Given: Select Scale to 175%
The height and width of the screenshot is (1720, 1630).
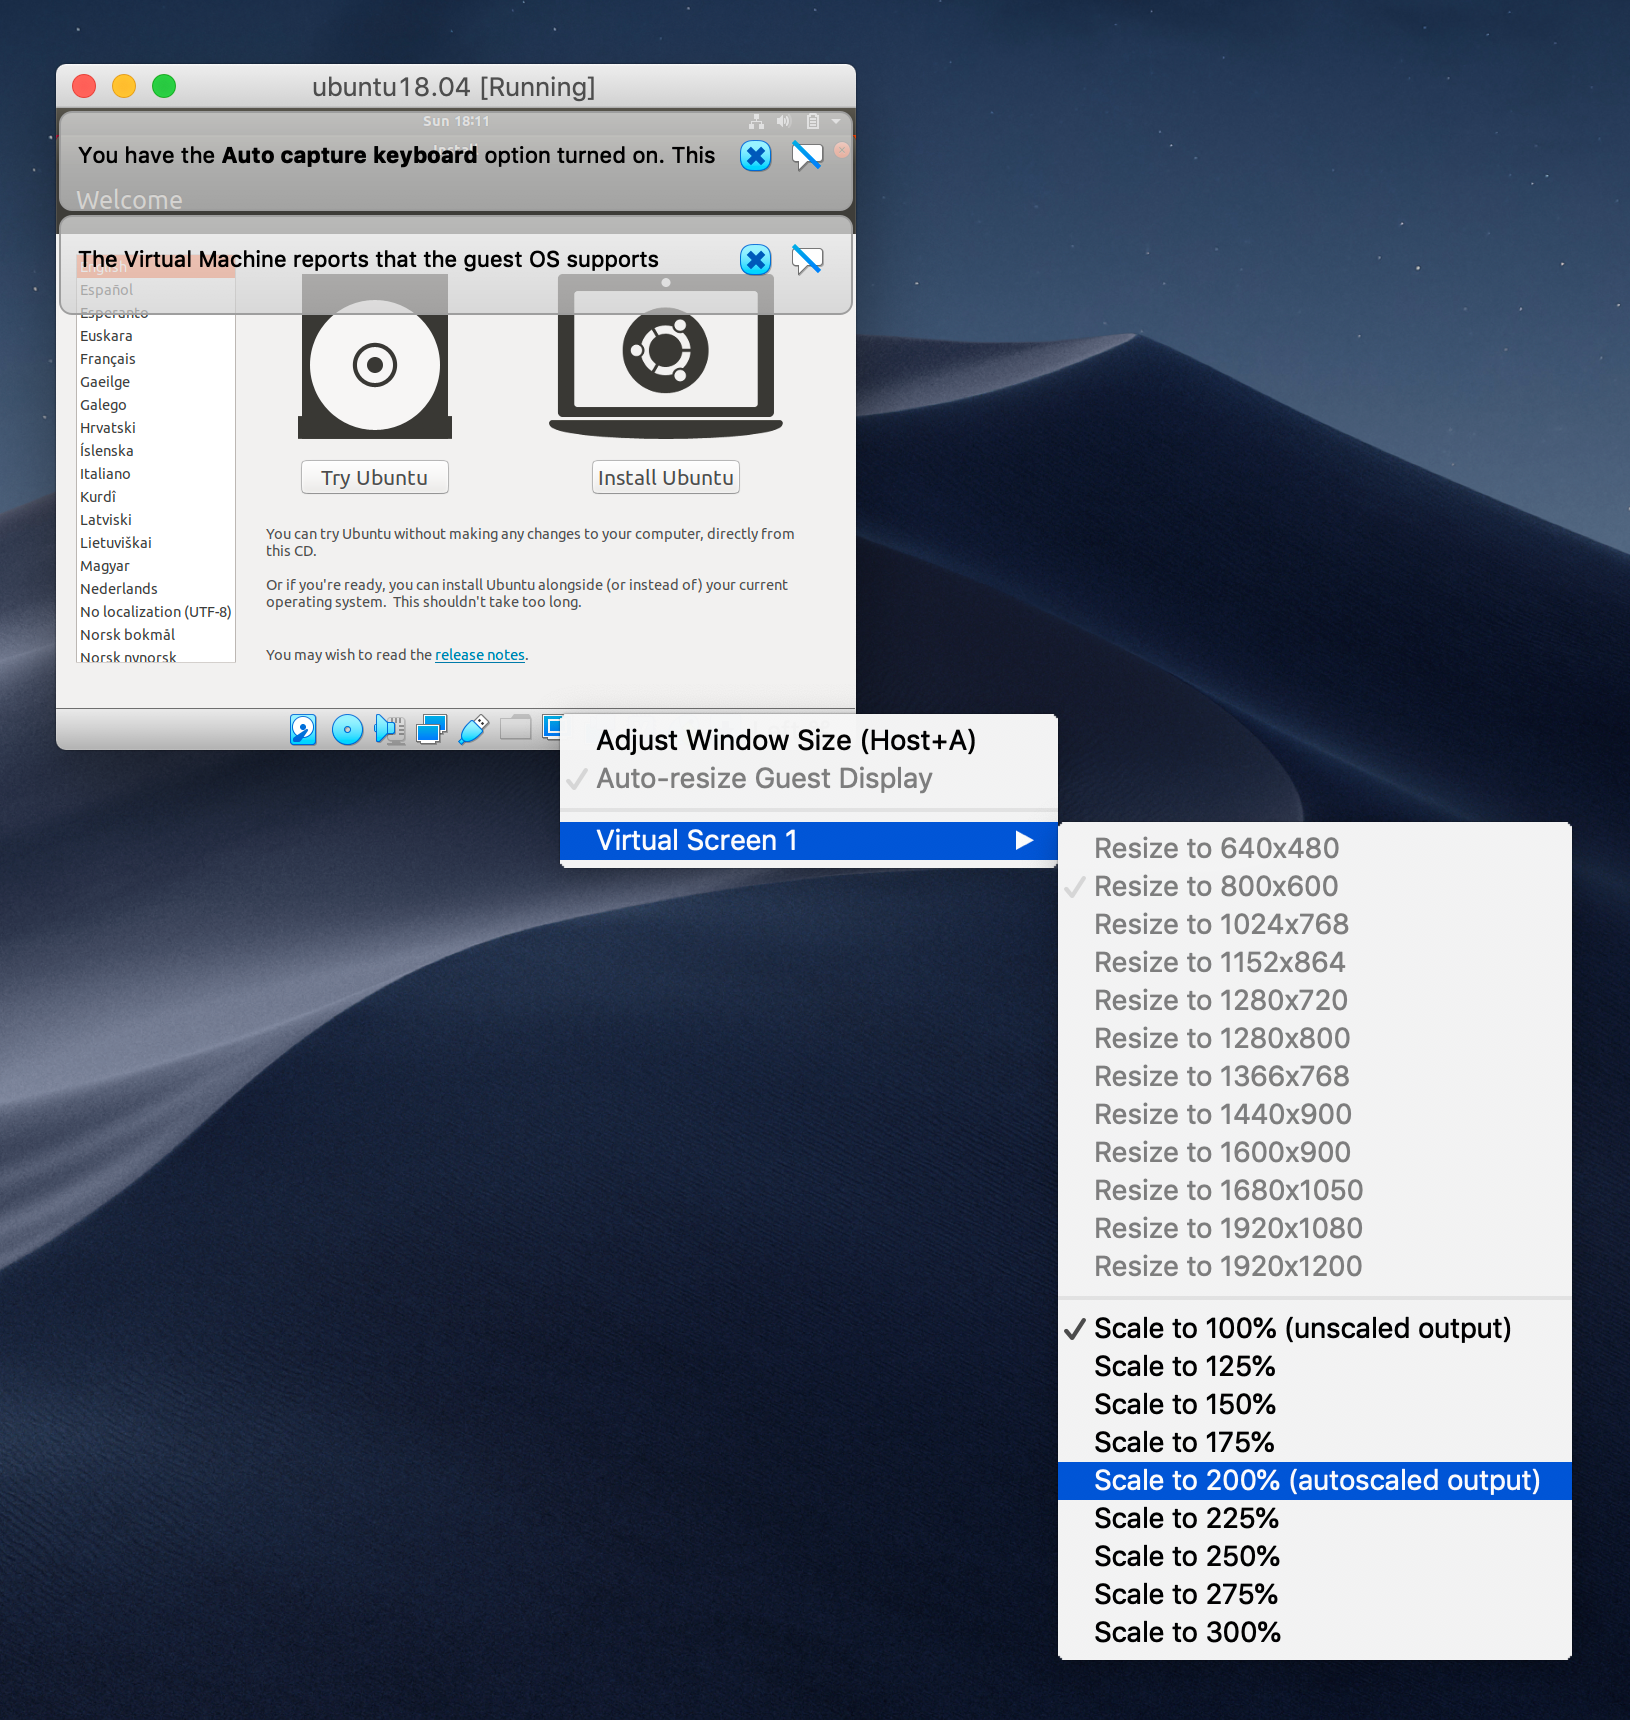Looking at the screenshot, I should (x=1315, y=1442).
